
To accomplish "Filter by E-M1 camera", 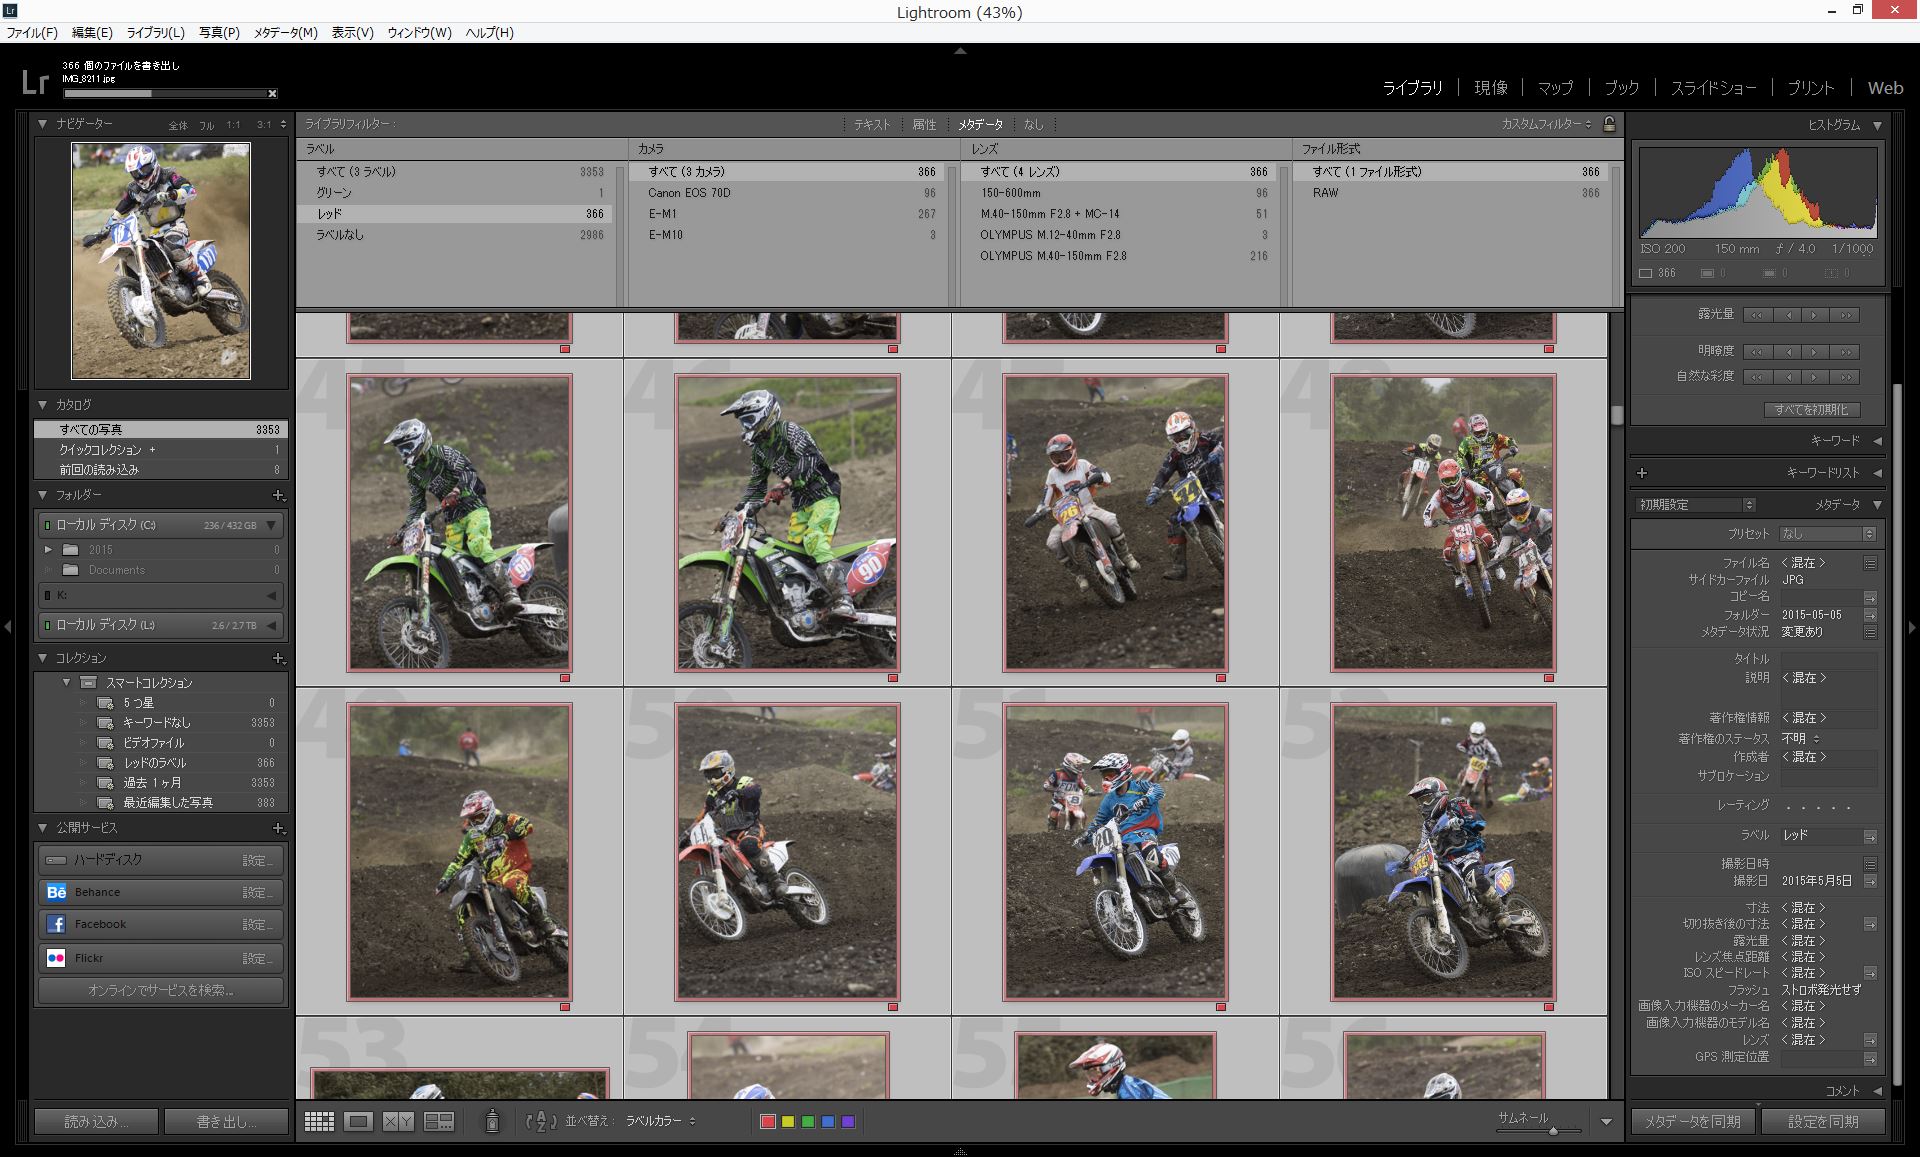I will [x=662, y=214].
